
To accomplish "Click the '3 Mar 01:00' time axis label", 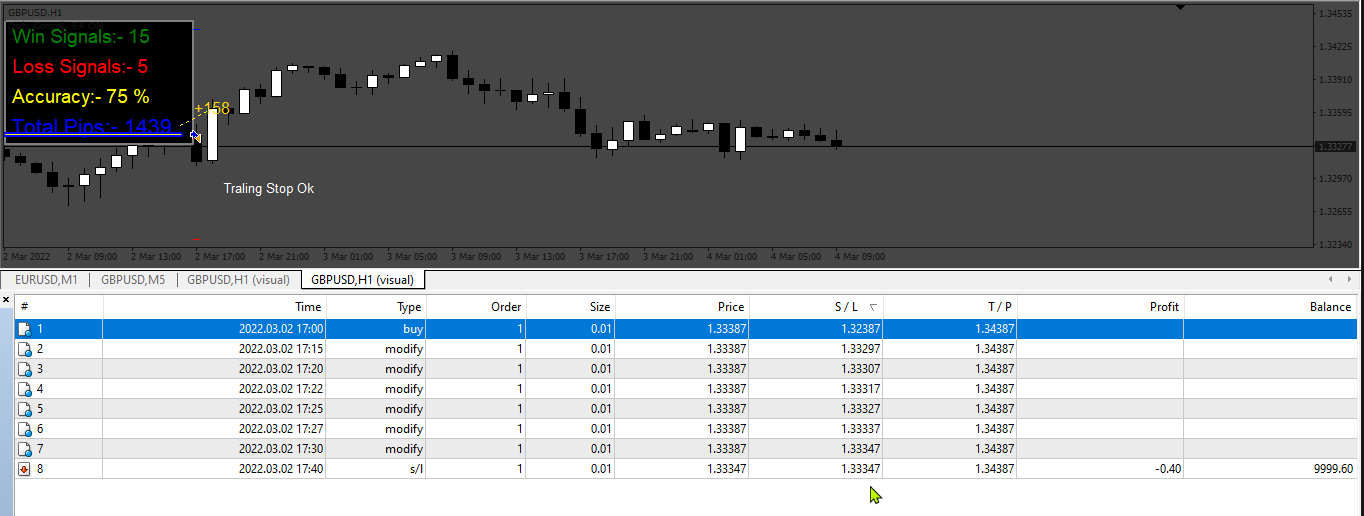I will coord(348,256).
